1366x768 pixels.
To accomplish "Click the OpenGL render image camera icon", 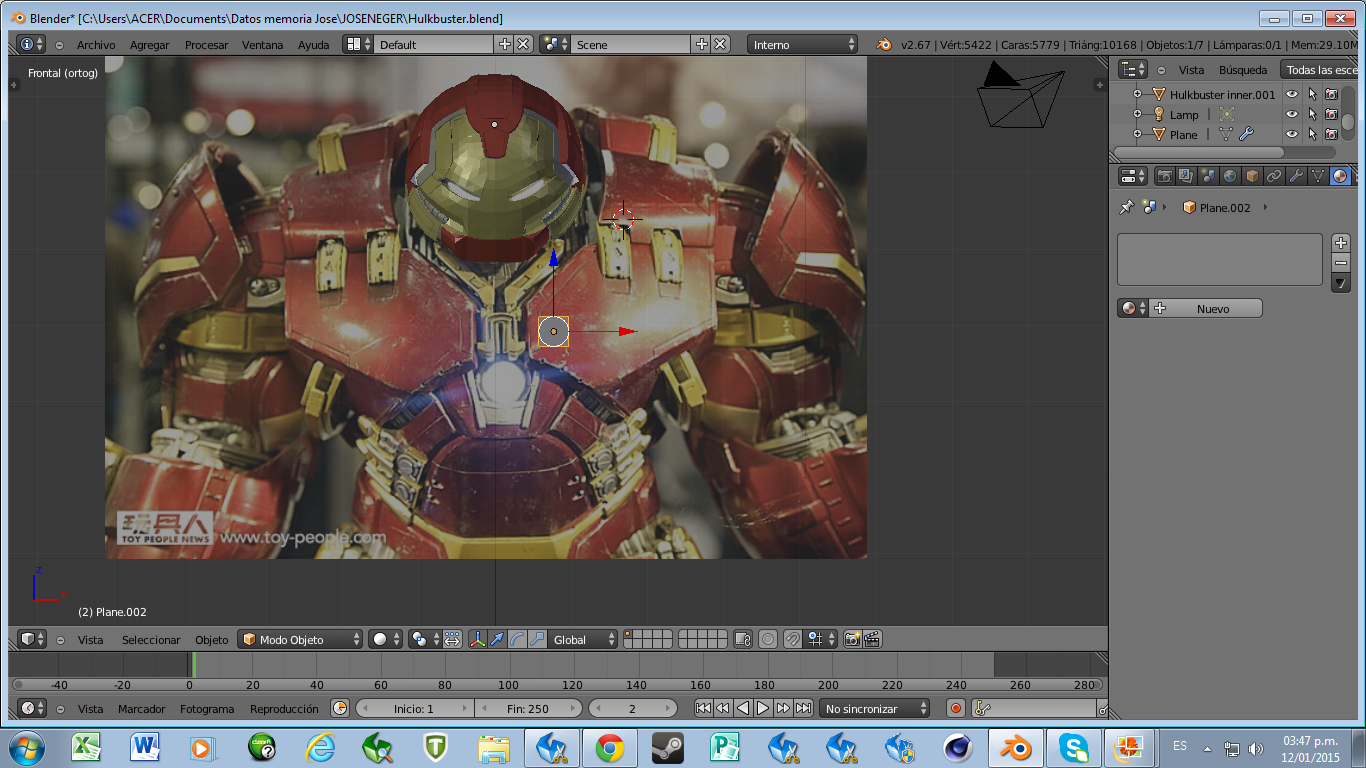I will pyautogui.click(x=852, y=639).
